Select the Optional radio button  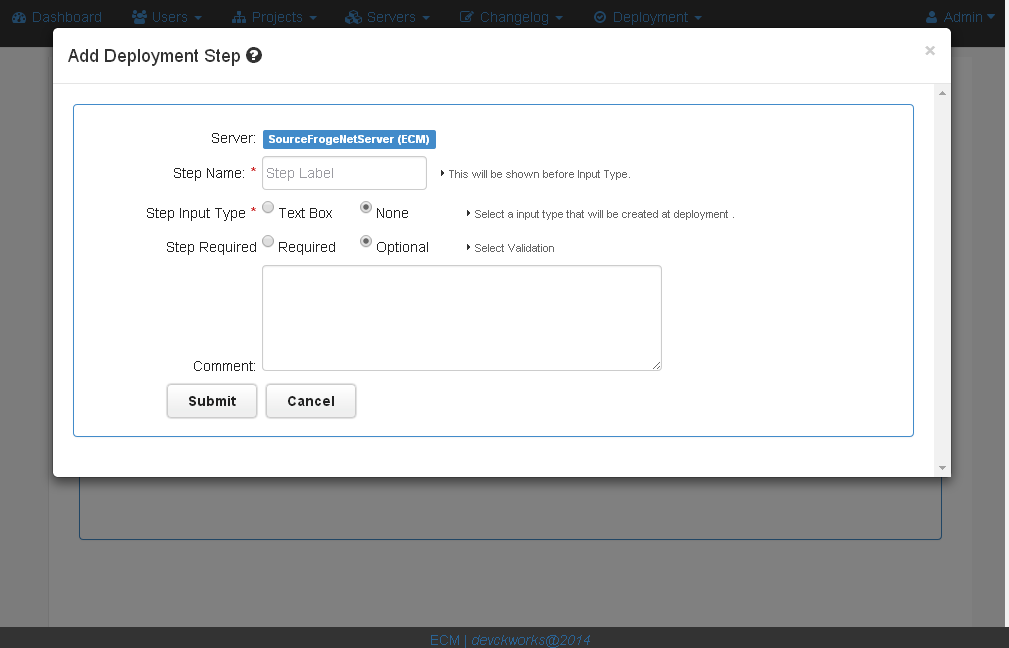coord(365,241)
